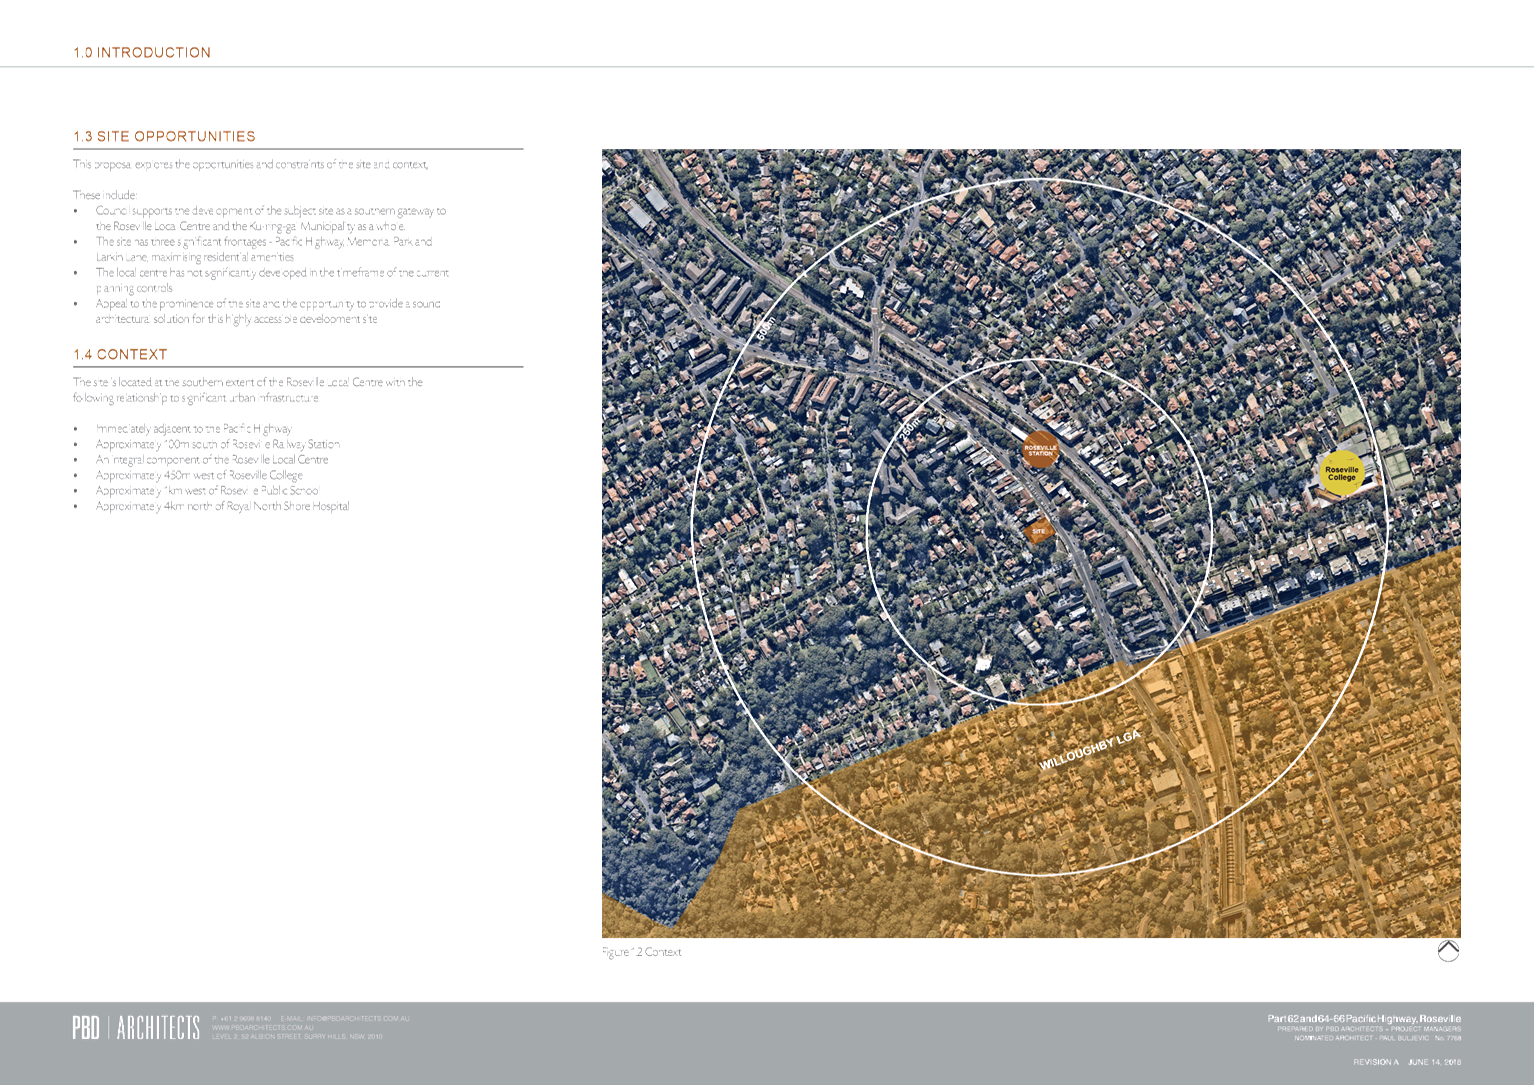The height and width of the screenshot is (1085, 1534).
Task: Click the 'REVISION A' text in footer
Action: pos(1376,1062)
